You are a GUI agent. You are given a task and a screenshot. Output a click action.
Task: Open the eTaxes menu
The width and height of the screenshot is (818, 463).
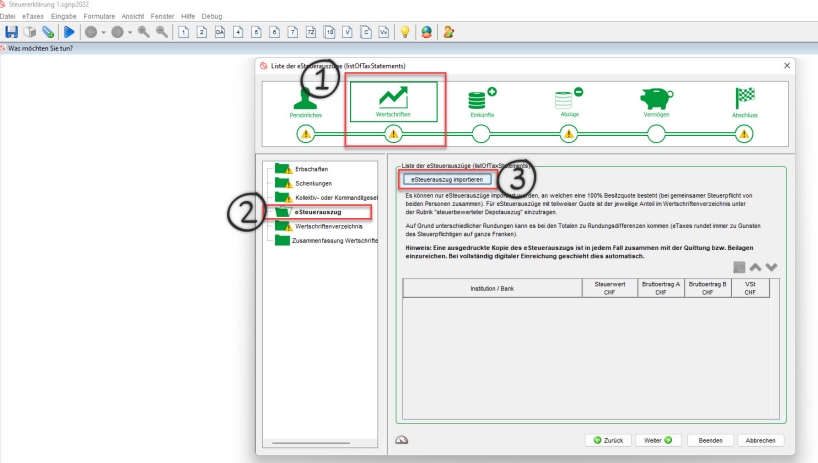point(33,17)
